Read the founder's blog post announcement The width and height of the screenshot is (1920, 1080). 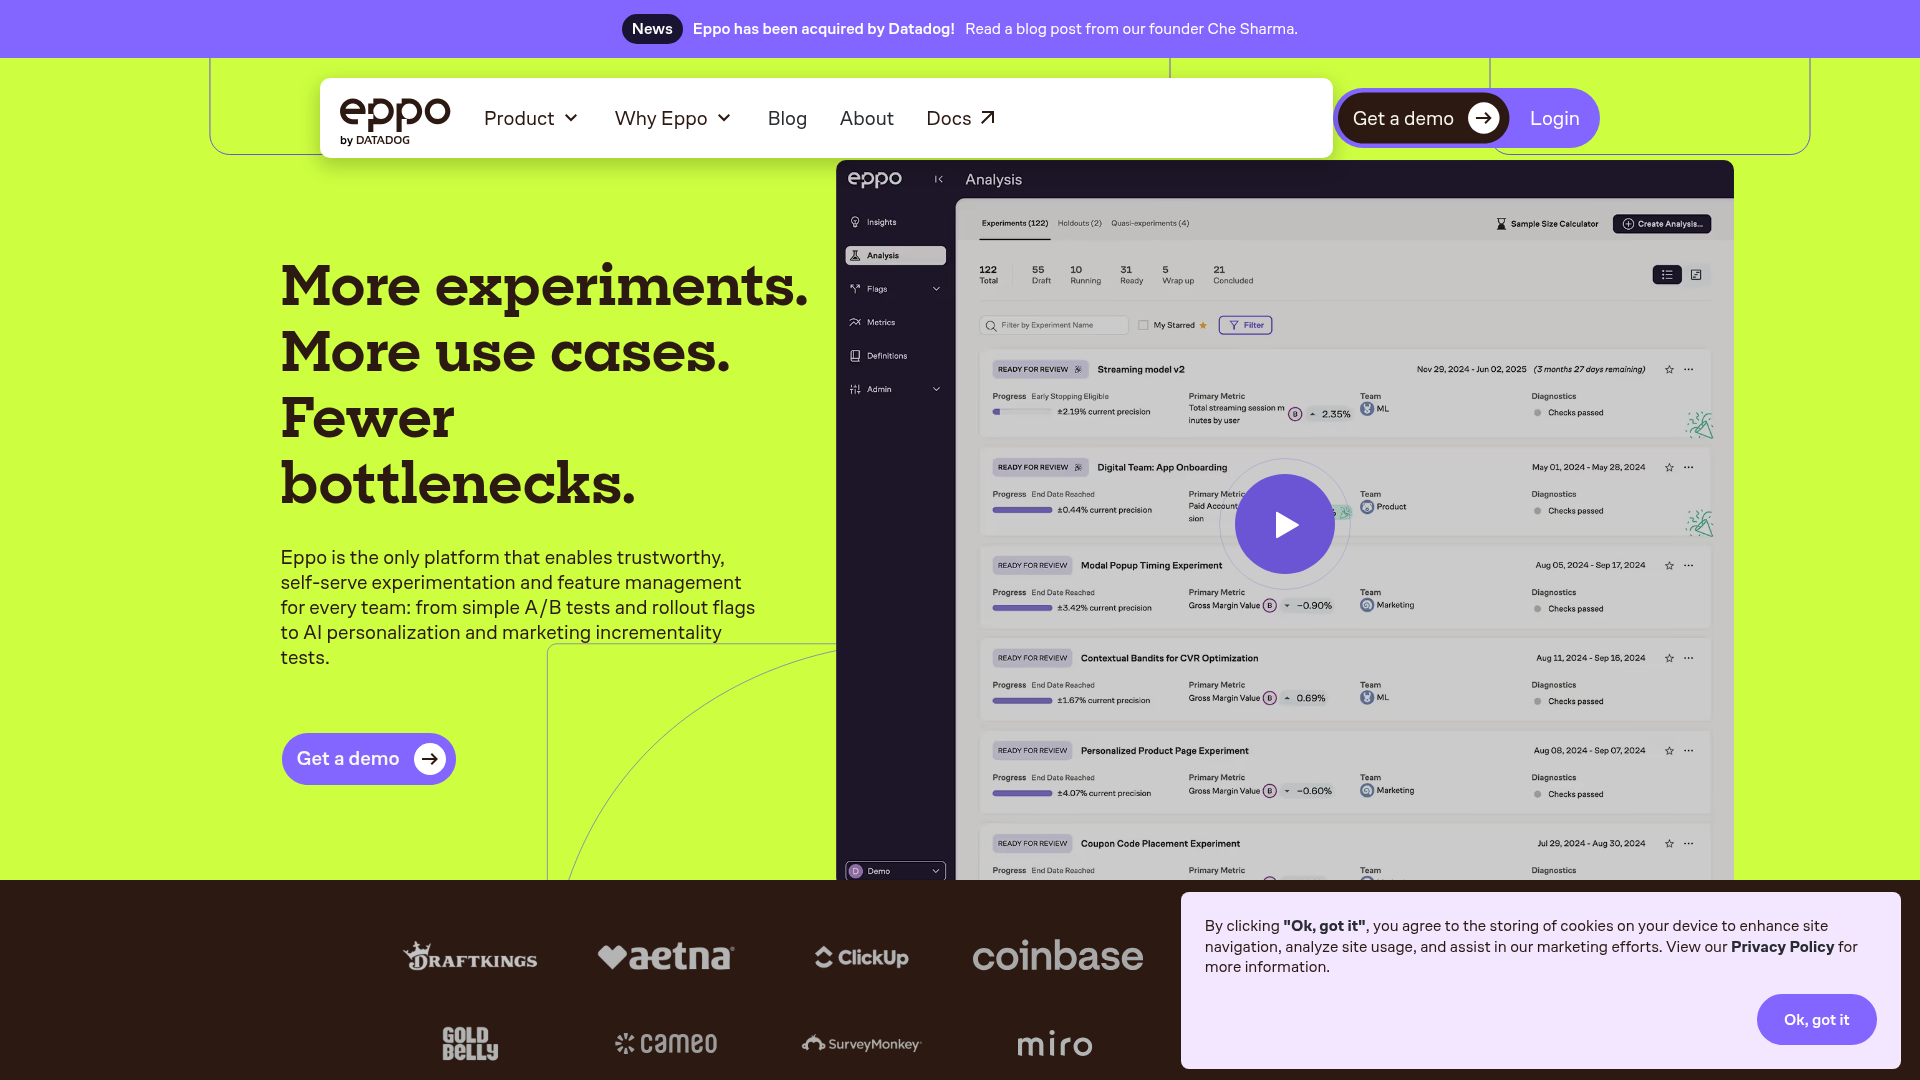[1131, 28]
